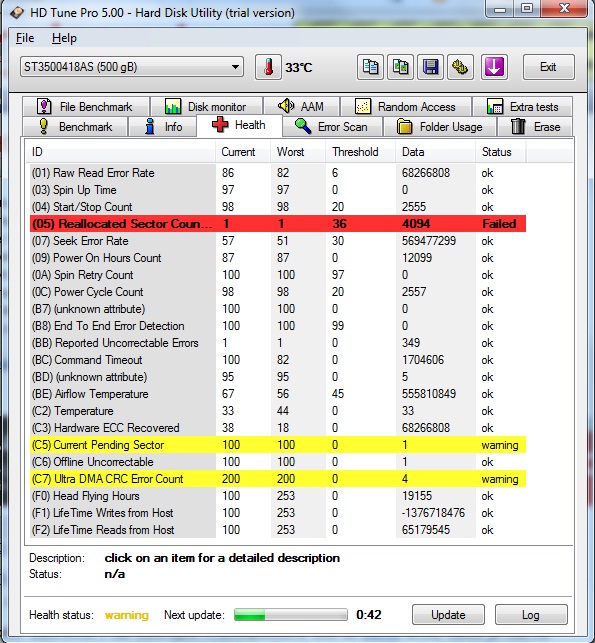Select the Seek Error Rate row

coord(278,241)
